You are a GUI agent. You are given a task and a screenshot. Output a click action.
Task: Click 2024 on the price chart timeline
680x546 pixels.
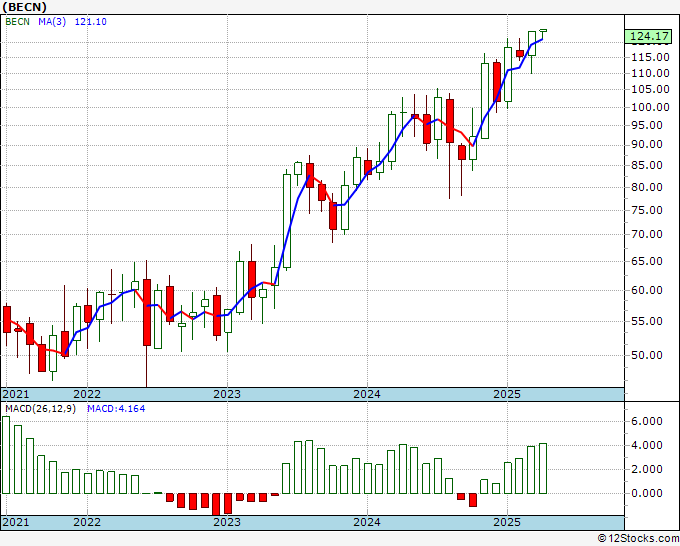(367, 394)
